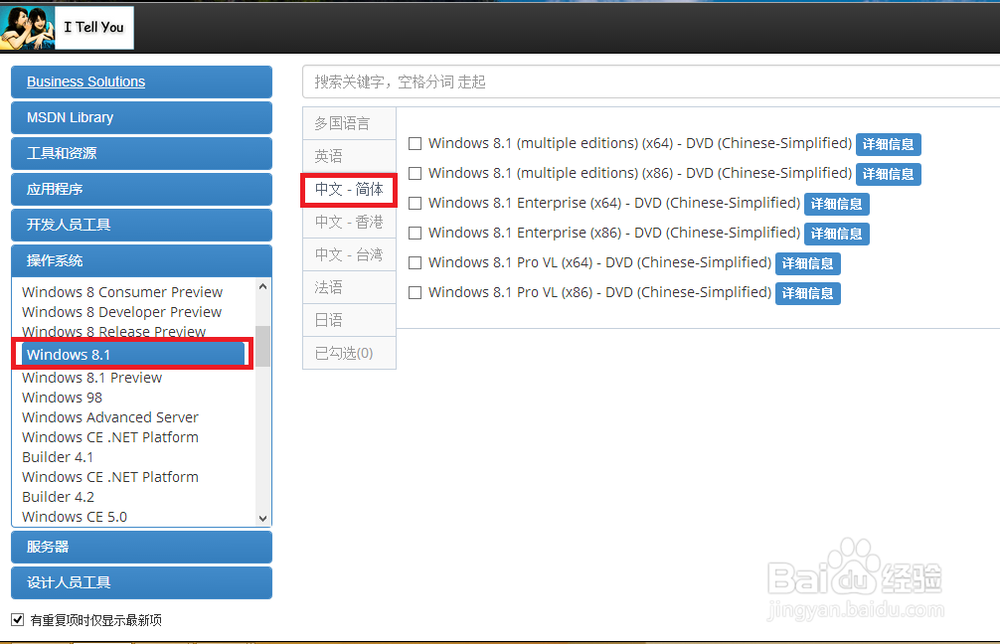Viewport: 1000px width, 644px height.
Task: Expand the 开发人员工具 category
Action: (x=142, y=225)
